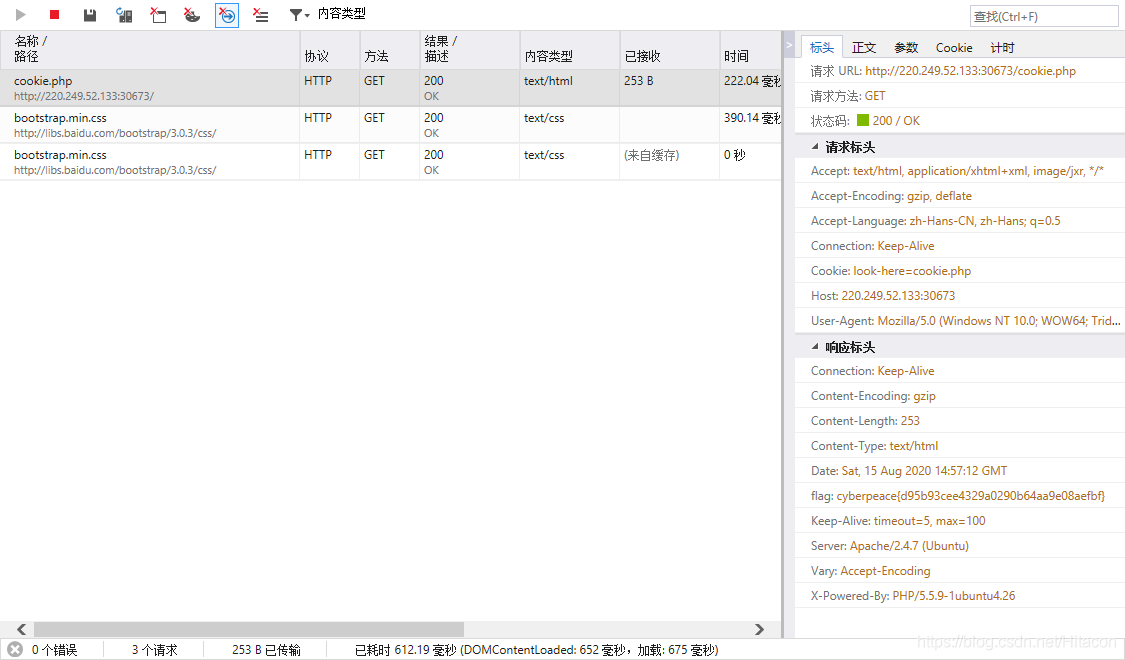
Task: Click the horizontal scrollbar left arrow
Action: click(x=22, y=629)
